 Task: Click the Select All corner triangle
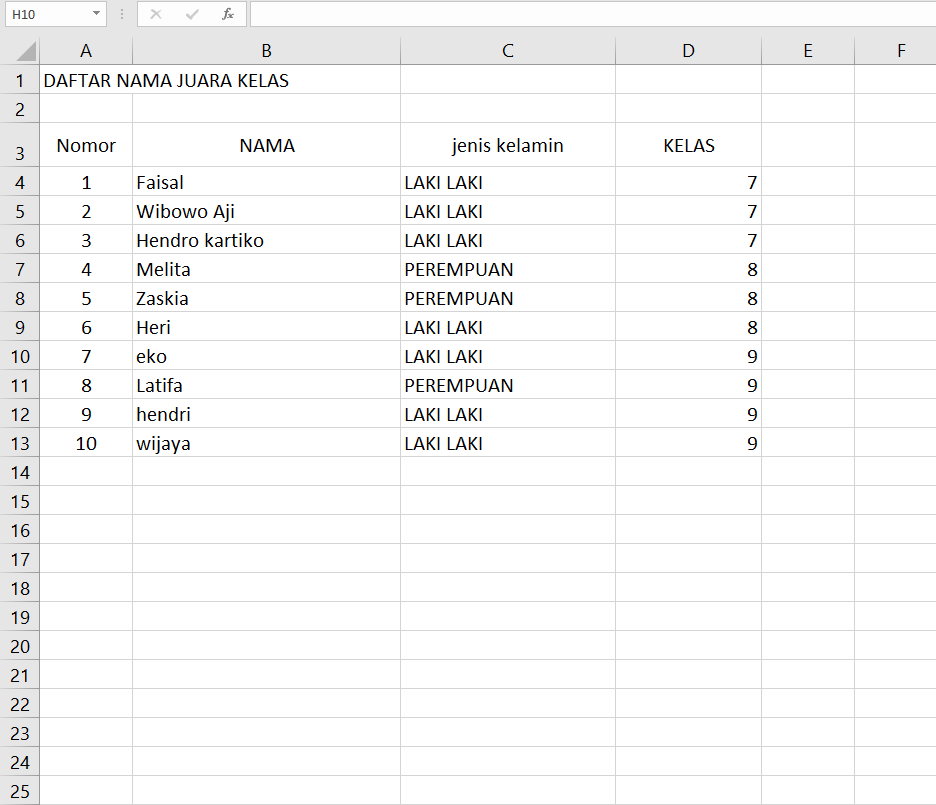coord(26,51)
